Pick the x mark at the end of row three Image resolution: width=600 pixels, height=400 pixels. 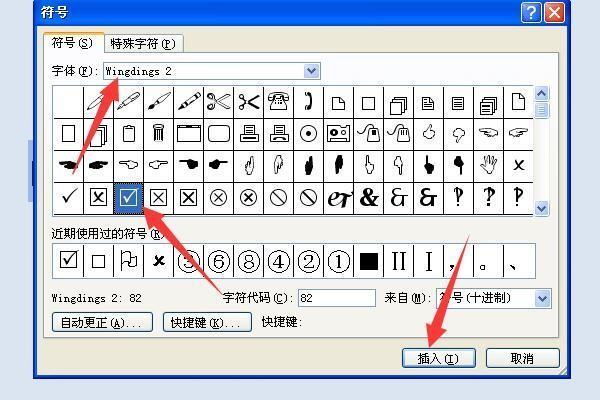518,165
